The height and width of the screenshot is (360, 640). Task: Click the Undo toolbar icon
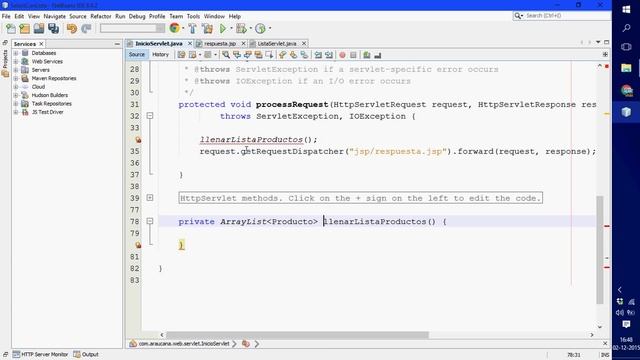tap(72, 28)
